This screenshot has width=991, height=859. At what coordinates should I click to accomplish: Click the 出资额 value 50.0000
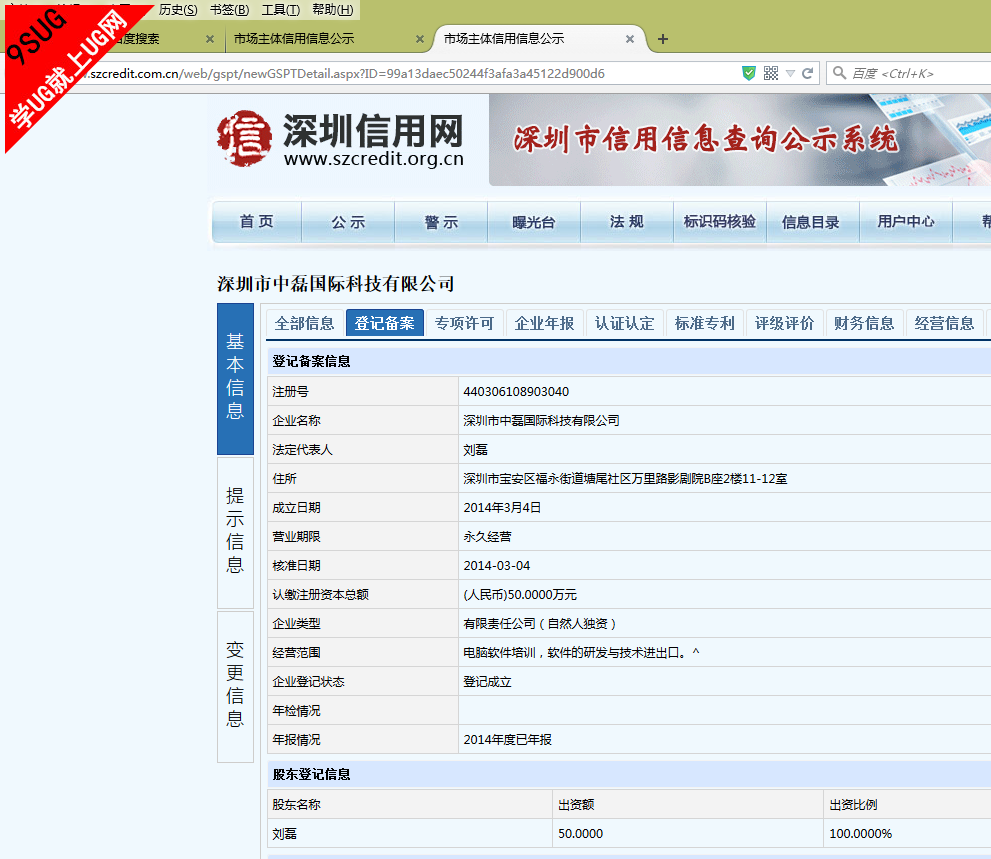tap(580, 834)
